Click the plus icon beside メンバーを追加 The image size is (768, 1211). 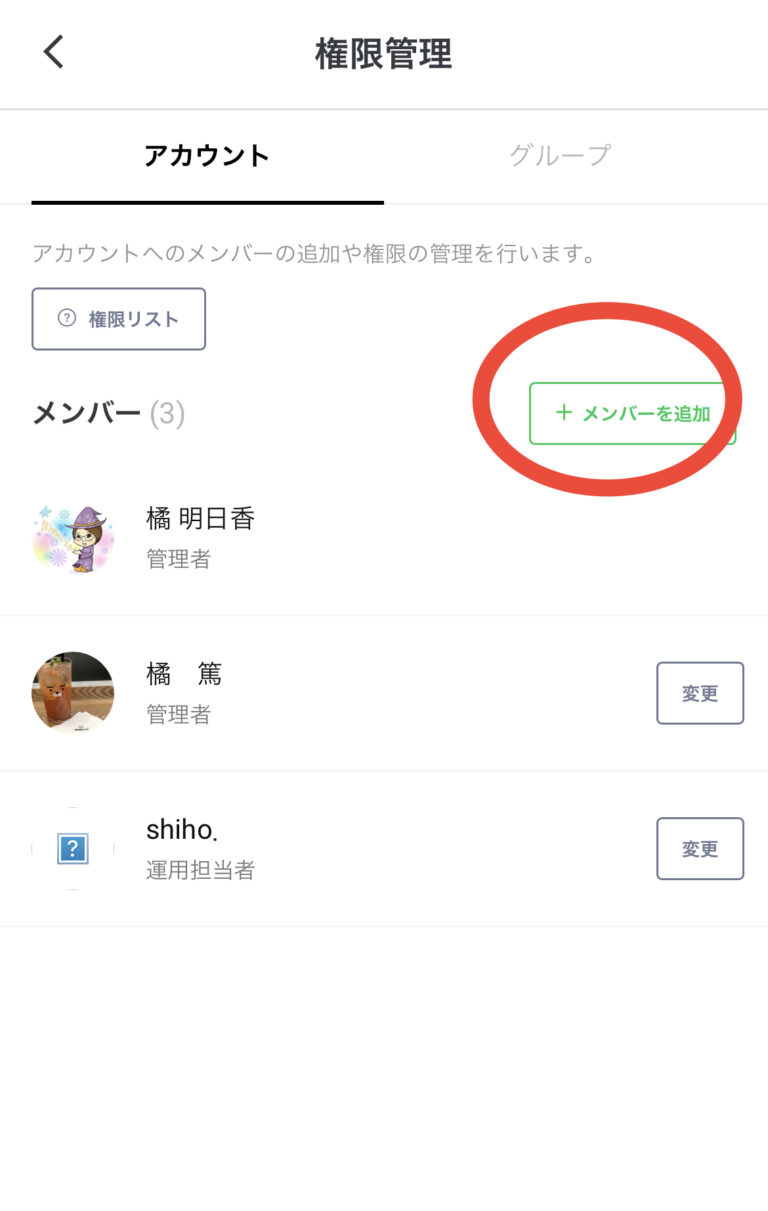[563, 413]
